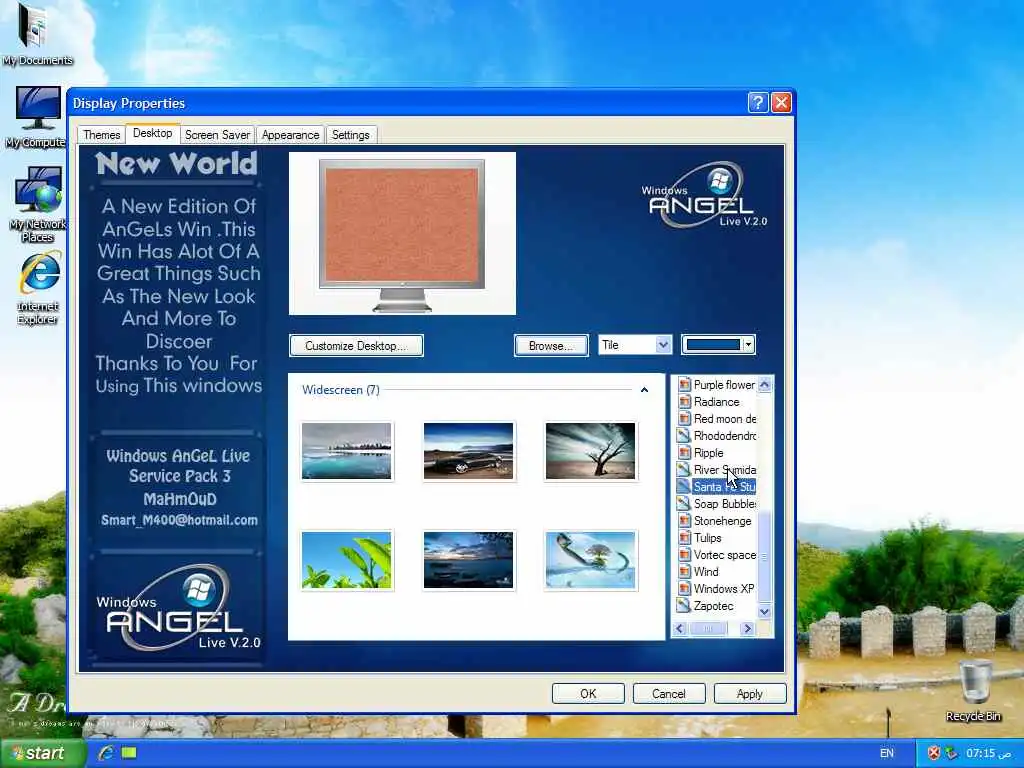Image resolution: width=1024 pixels, height=768 pixels.
Task: Select the dusk lake boats wallpaper thumbnail
Action: pyautogui.click(x=468, y=560)
